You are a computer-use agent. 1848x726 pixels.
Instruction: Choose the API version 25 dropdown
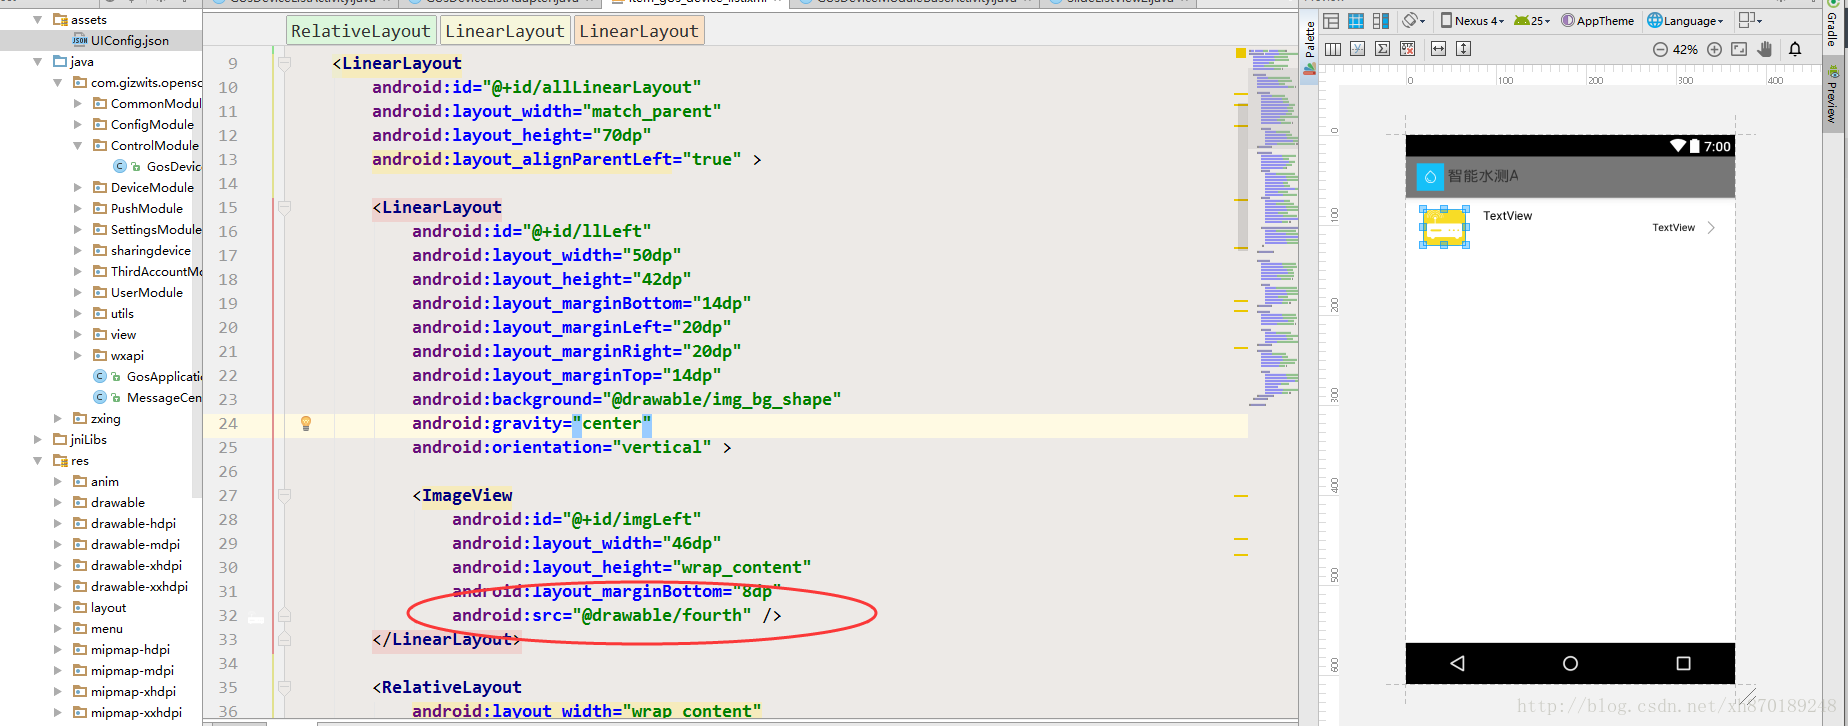(x=1532, y=21)
